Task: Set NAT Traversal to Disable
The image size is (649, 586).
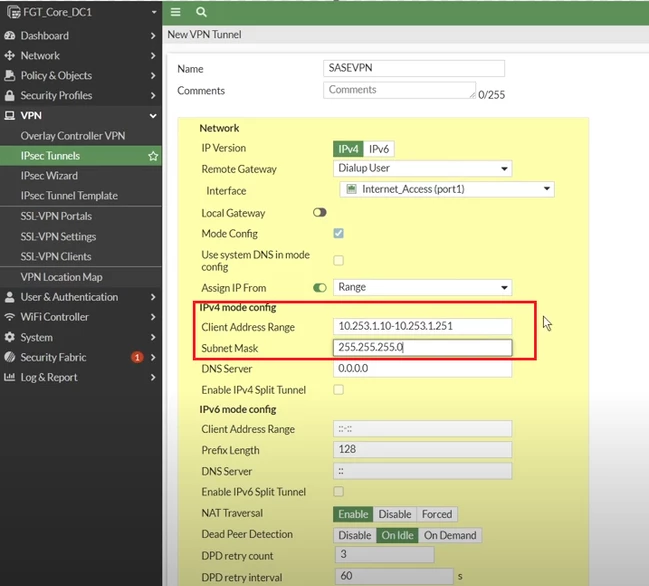Action: point(395,514)
